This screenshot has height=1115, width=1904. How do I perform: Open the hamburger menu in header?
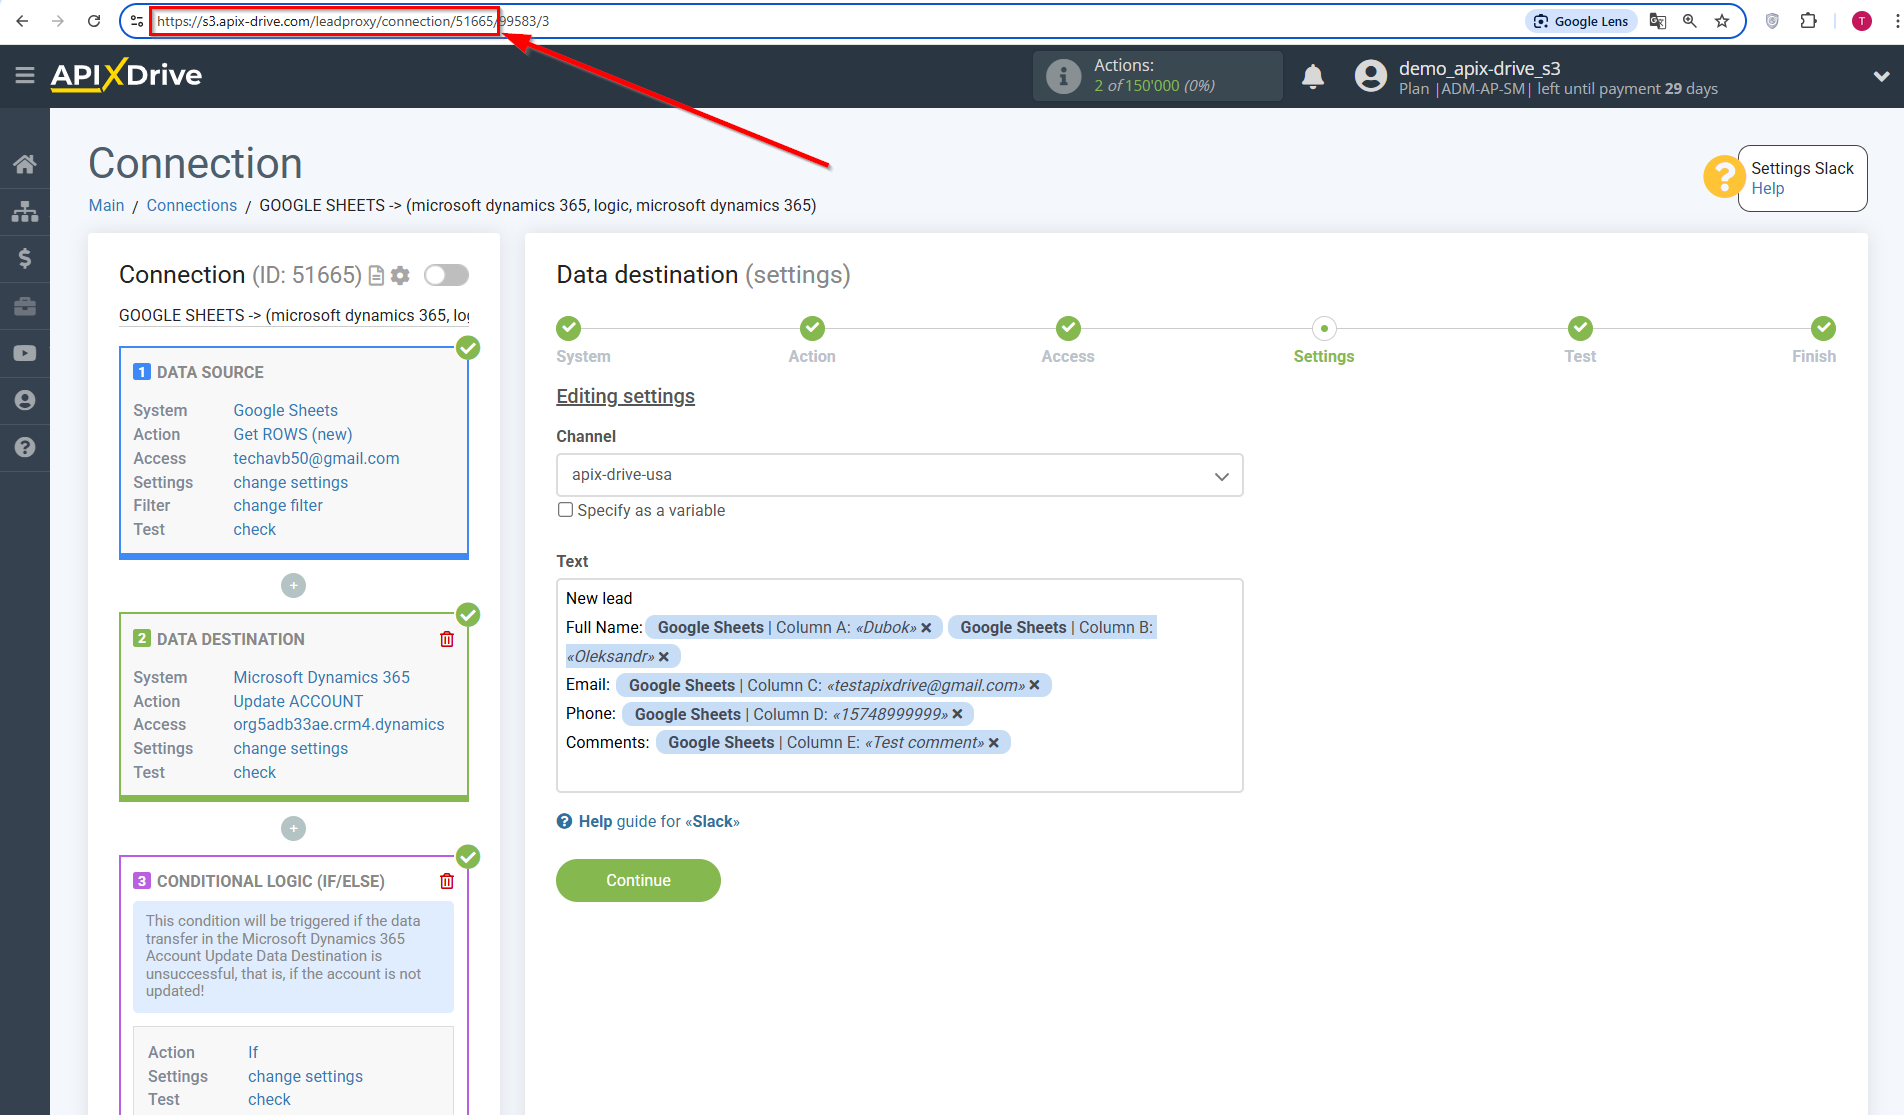(x=25, y=75)
